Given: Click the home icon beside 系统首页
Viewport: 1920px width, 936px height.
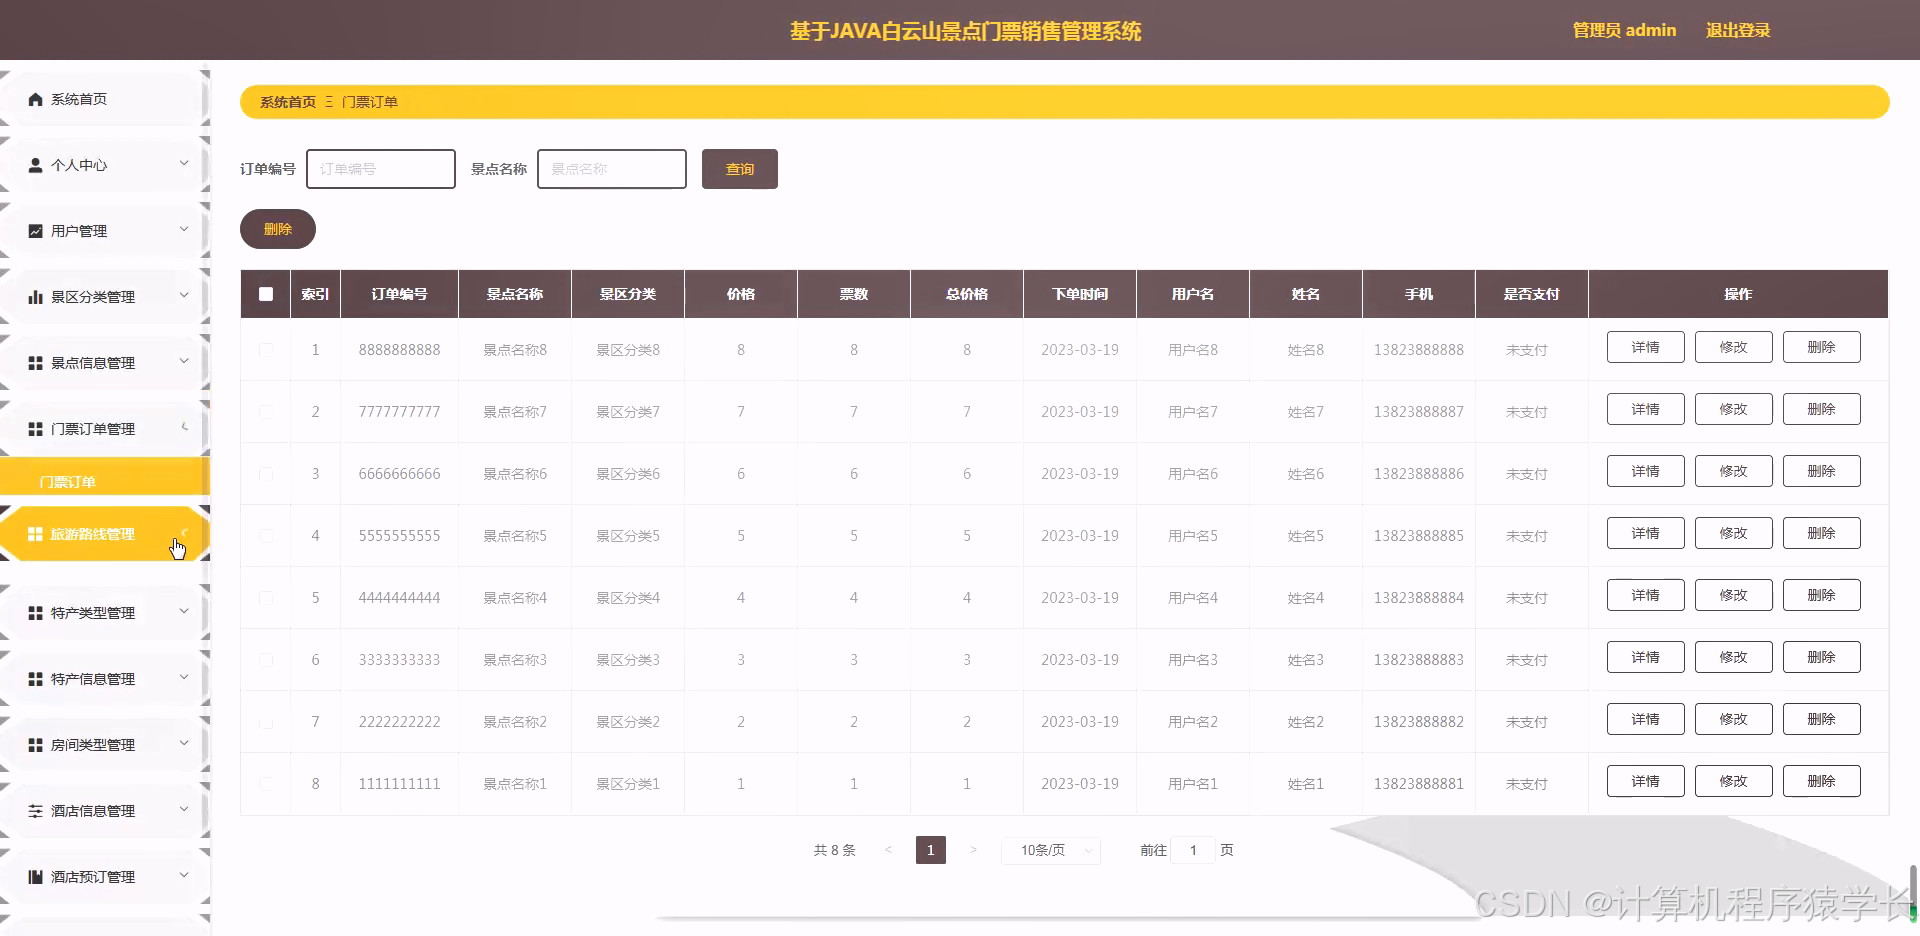Looking at the screenshot, I should [x=35, y=99].
